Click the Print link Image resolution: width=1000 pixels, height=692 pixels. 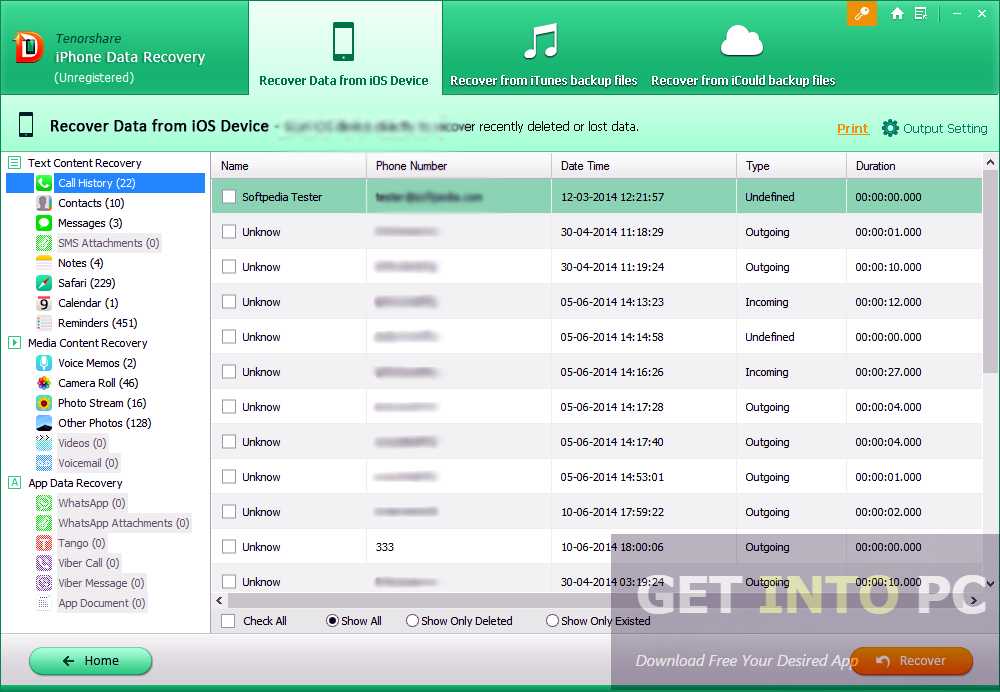[x=853, y=128]
